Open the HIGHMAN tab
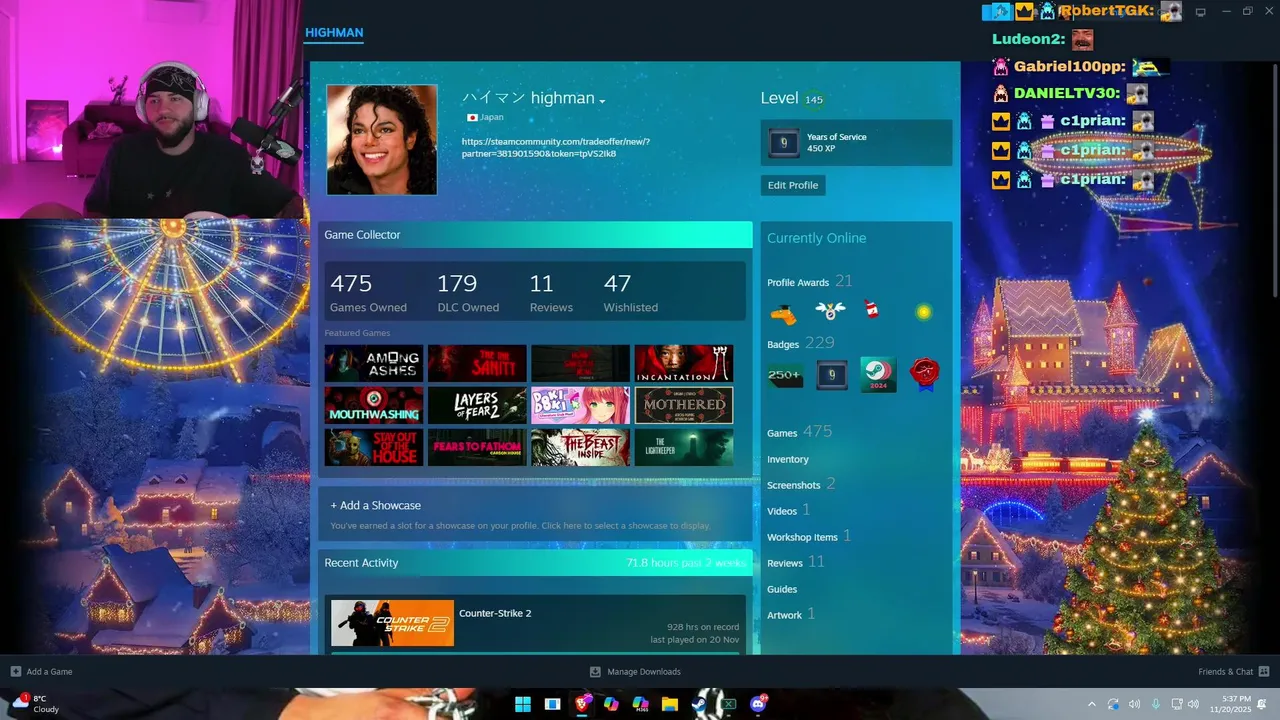 point(334,32)
